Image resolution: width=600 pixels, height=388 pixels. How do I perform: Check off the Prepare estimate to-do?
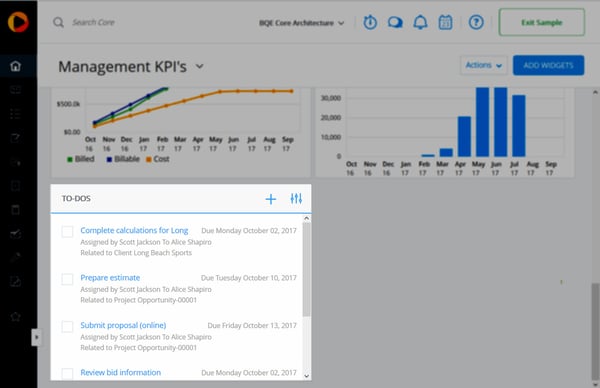coord(67,279)
